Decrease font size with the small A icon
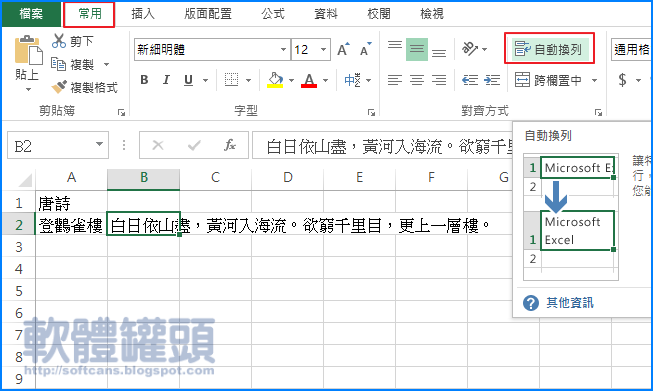 click(365, 50)
